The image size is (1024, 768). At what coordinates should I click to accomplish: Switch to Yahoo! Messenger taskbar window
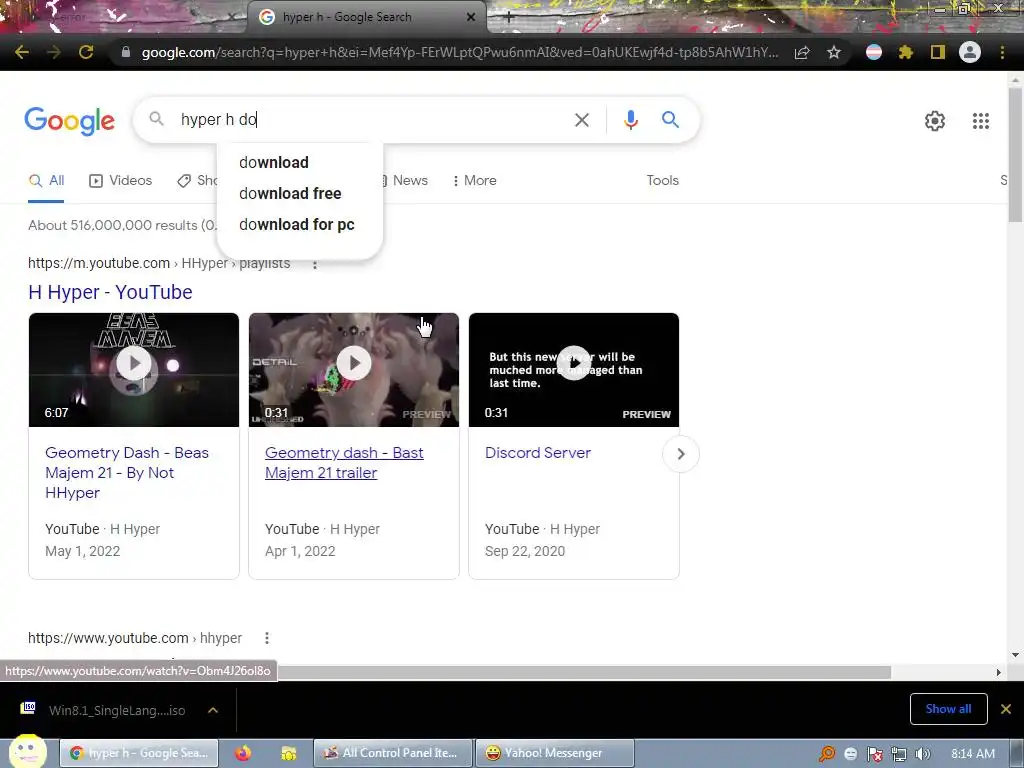point(554,753)
